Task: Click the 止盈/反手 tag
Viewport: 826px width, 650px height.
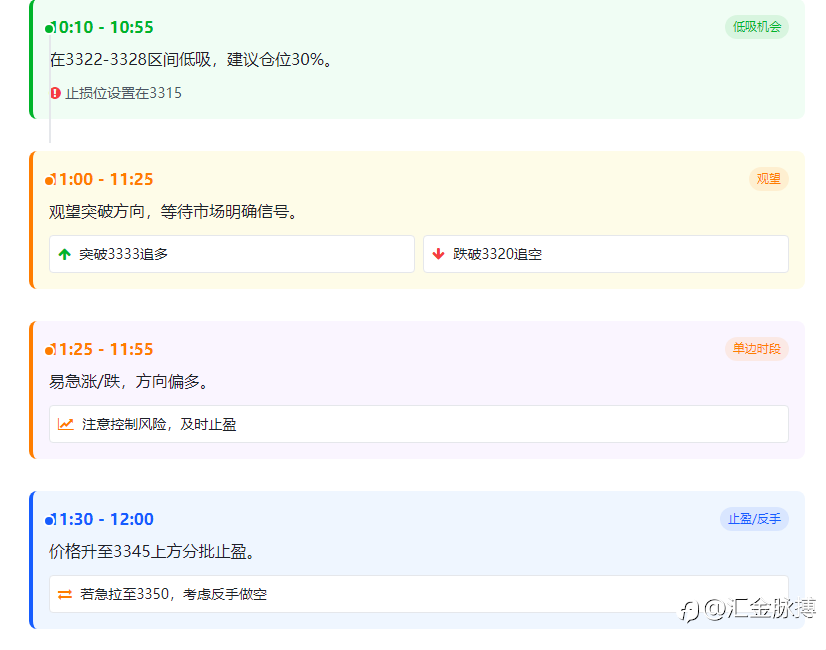Action: tap(754, 519)
